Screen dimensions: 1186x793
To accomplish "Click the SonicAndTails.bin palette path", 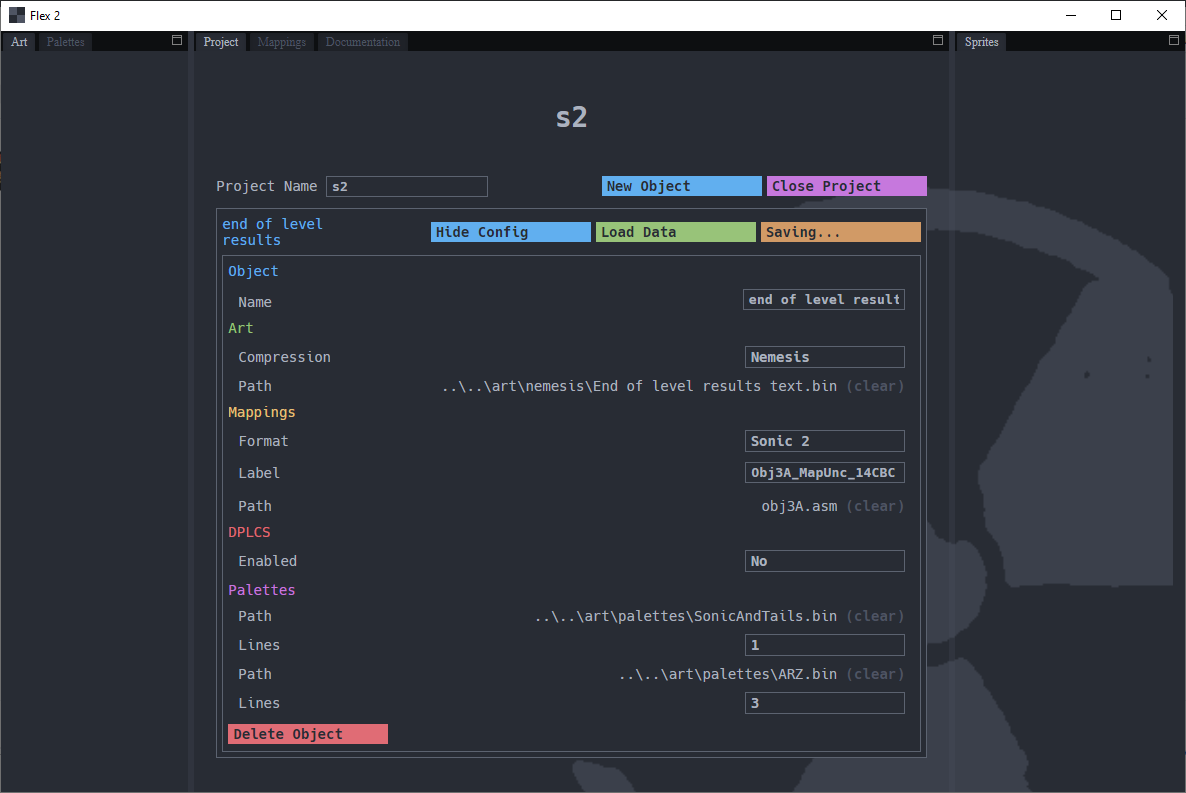I will click(686, 617).
